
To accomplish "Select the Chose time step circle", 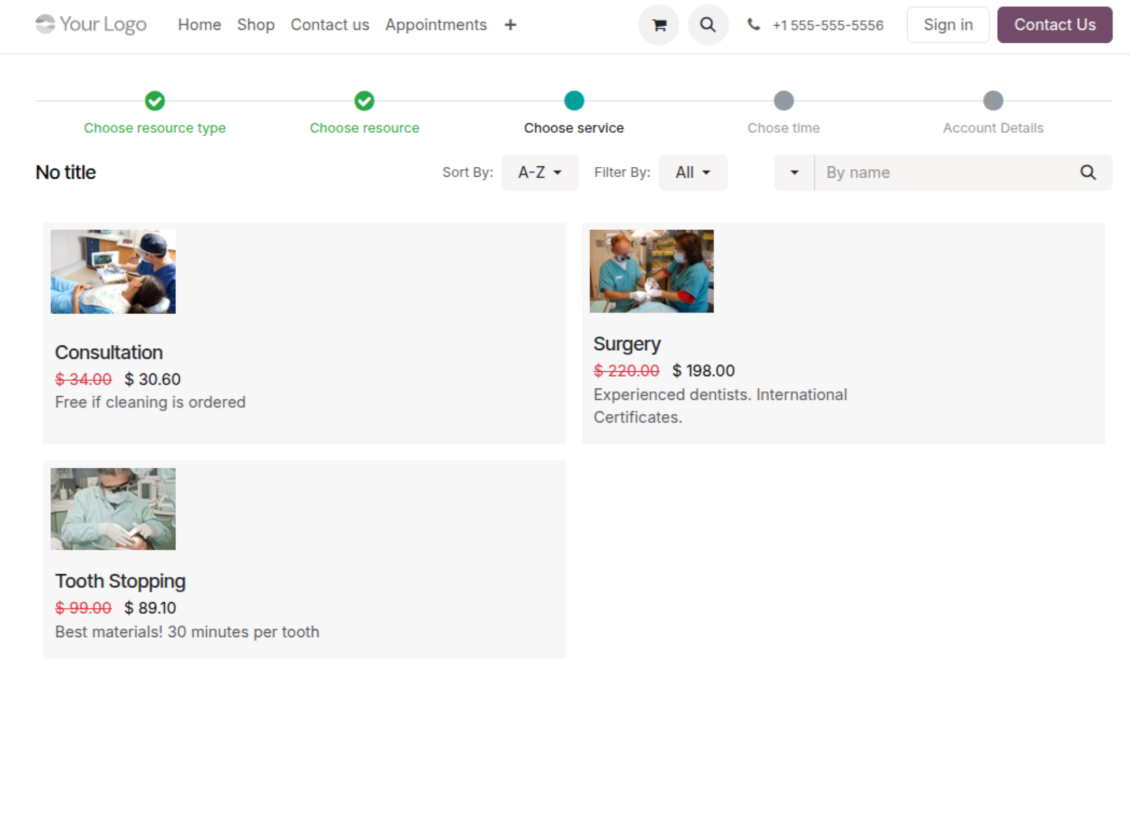I will (x=784, y=101).
